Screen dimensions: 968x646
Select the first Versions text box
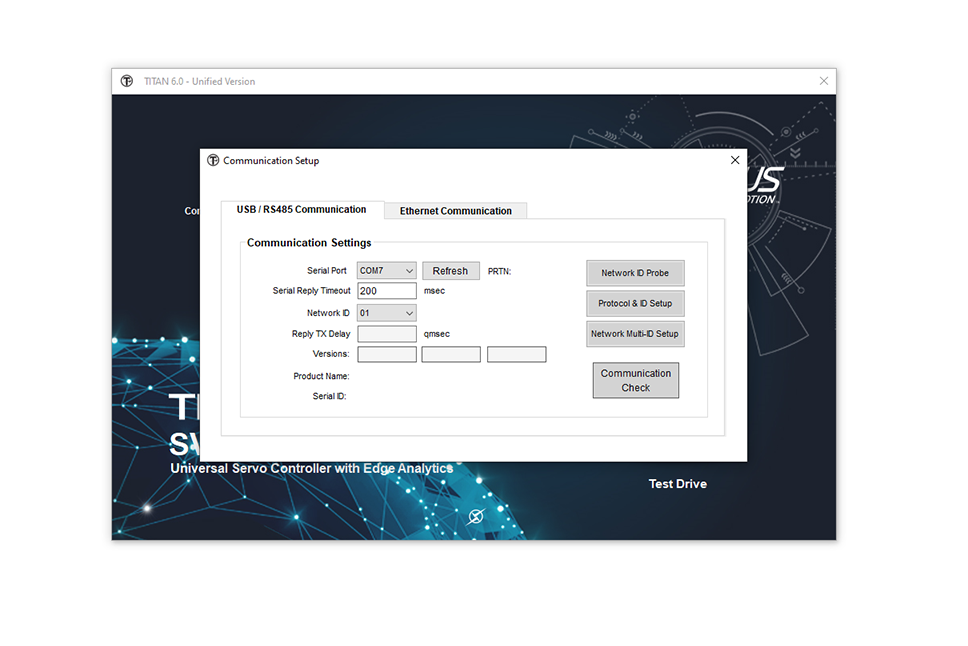(386, 354)
